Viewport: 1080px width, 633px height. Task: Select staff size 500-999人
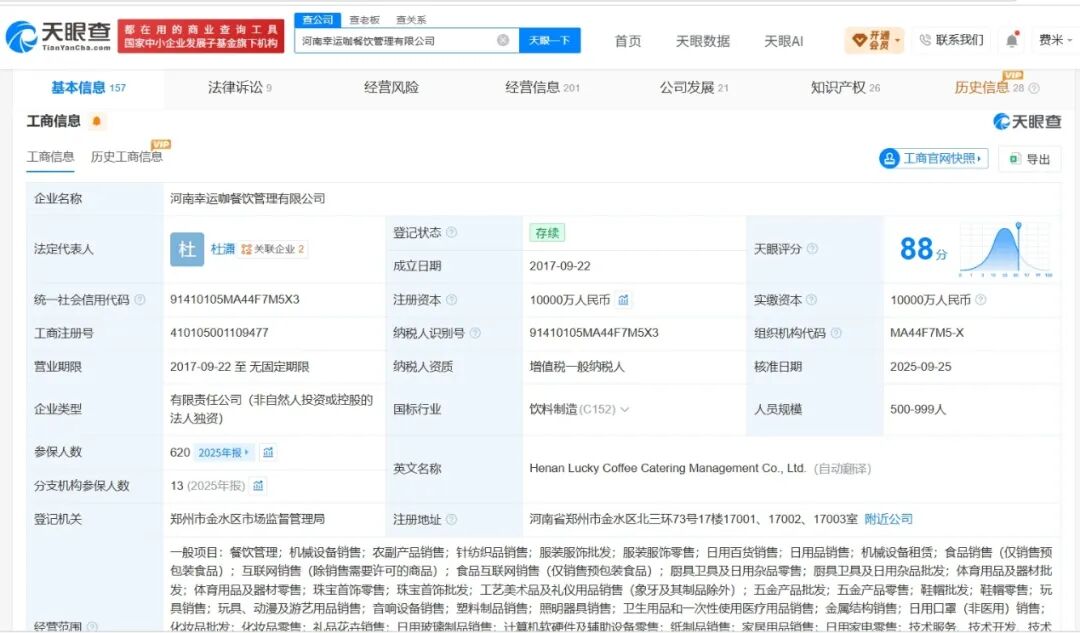click(917, 409)
